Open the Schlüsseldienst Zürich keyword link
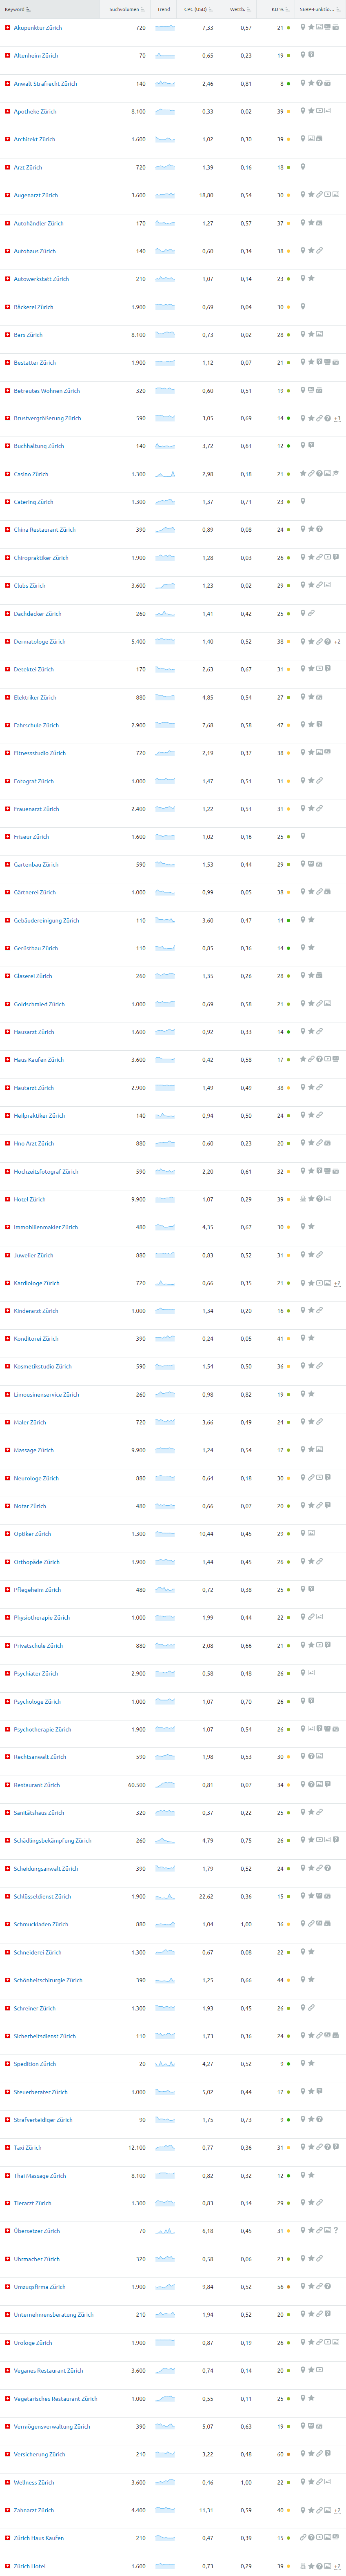This screenshot has width=346, height=2576. click(42, 1896)
